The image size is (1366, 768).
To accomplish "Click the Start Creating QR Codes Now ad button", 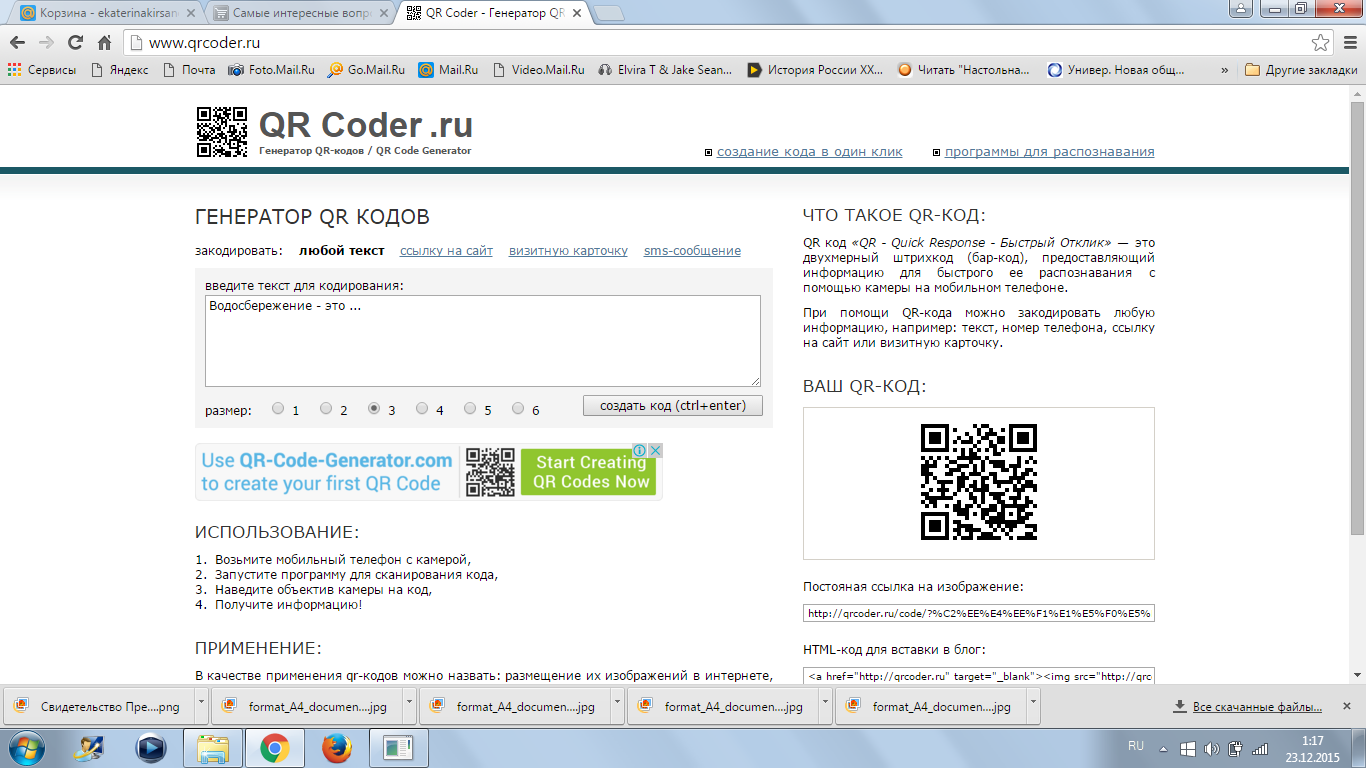I will (x=590, y=472).
